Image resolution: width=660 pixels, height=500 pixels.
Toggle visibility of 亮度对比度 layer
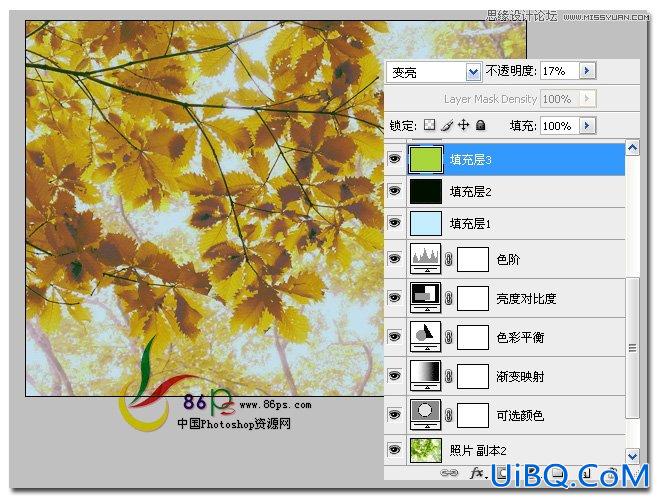pos(394,297)
